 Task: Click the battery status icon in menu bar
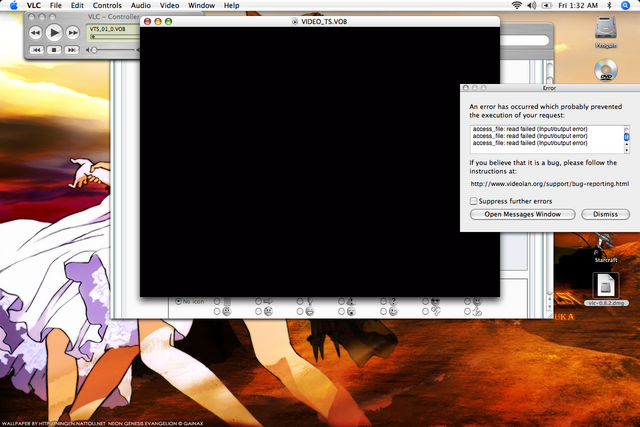tap(547, 5)
